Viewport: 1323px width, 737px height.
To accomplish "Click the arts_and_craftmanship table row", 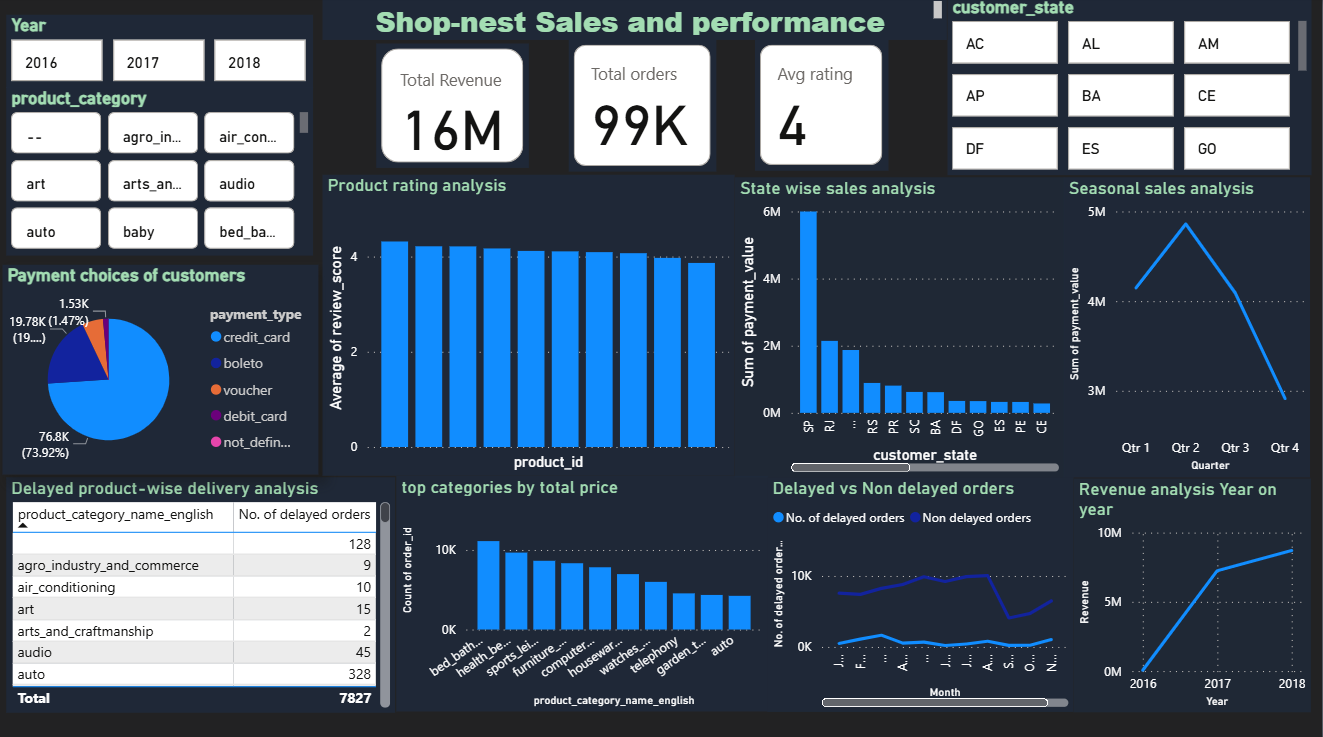I will pos(194,631).
